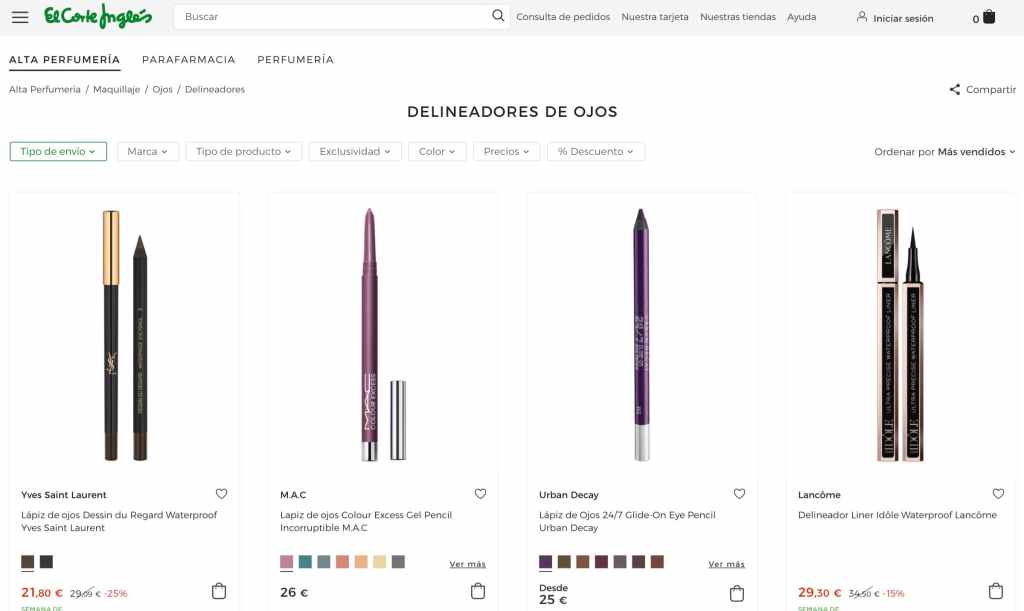The height and width of the screenshot is (611, 1024).
Task: Open the shopping bag cart icon
Action: tap(989, 17)
